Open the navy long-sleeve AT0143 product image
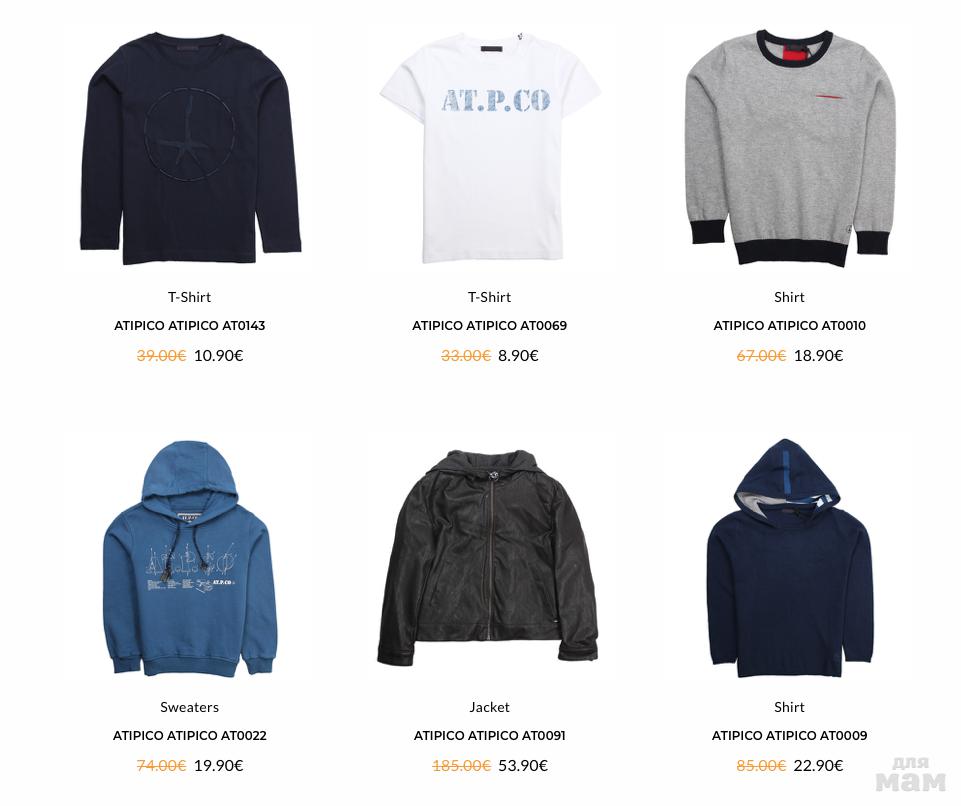Image resolution: width=961 pixels, height=806 pixels. coord(190,149)
